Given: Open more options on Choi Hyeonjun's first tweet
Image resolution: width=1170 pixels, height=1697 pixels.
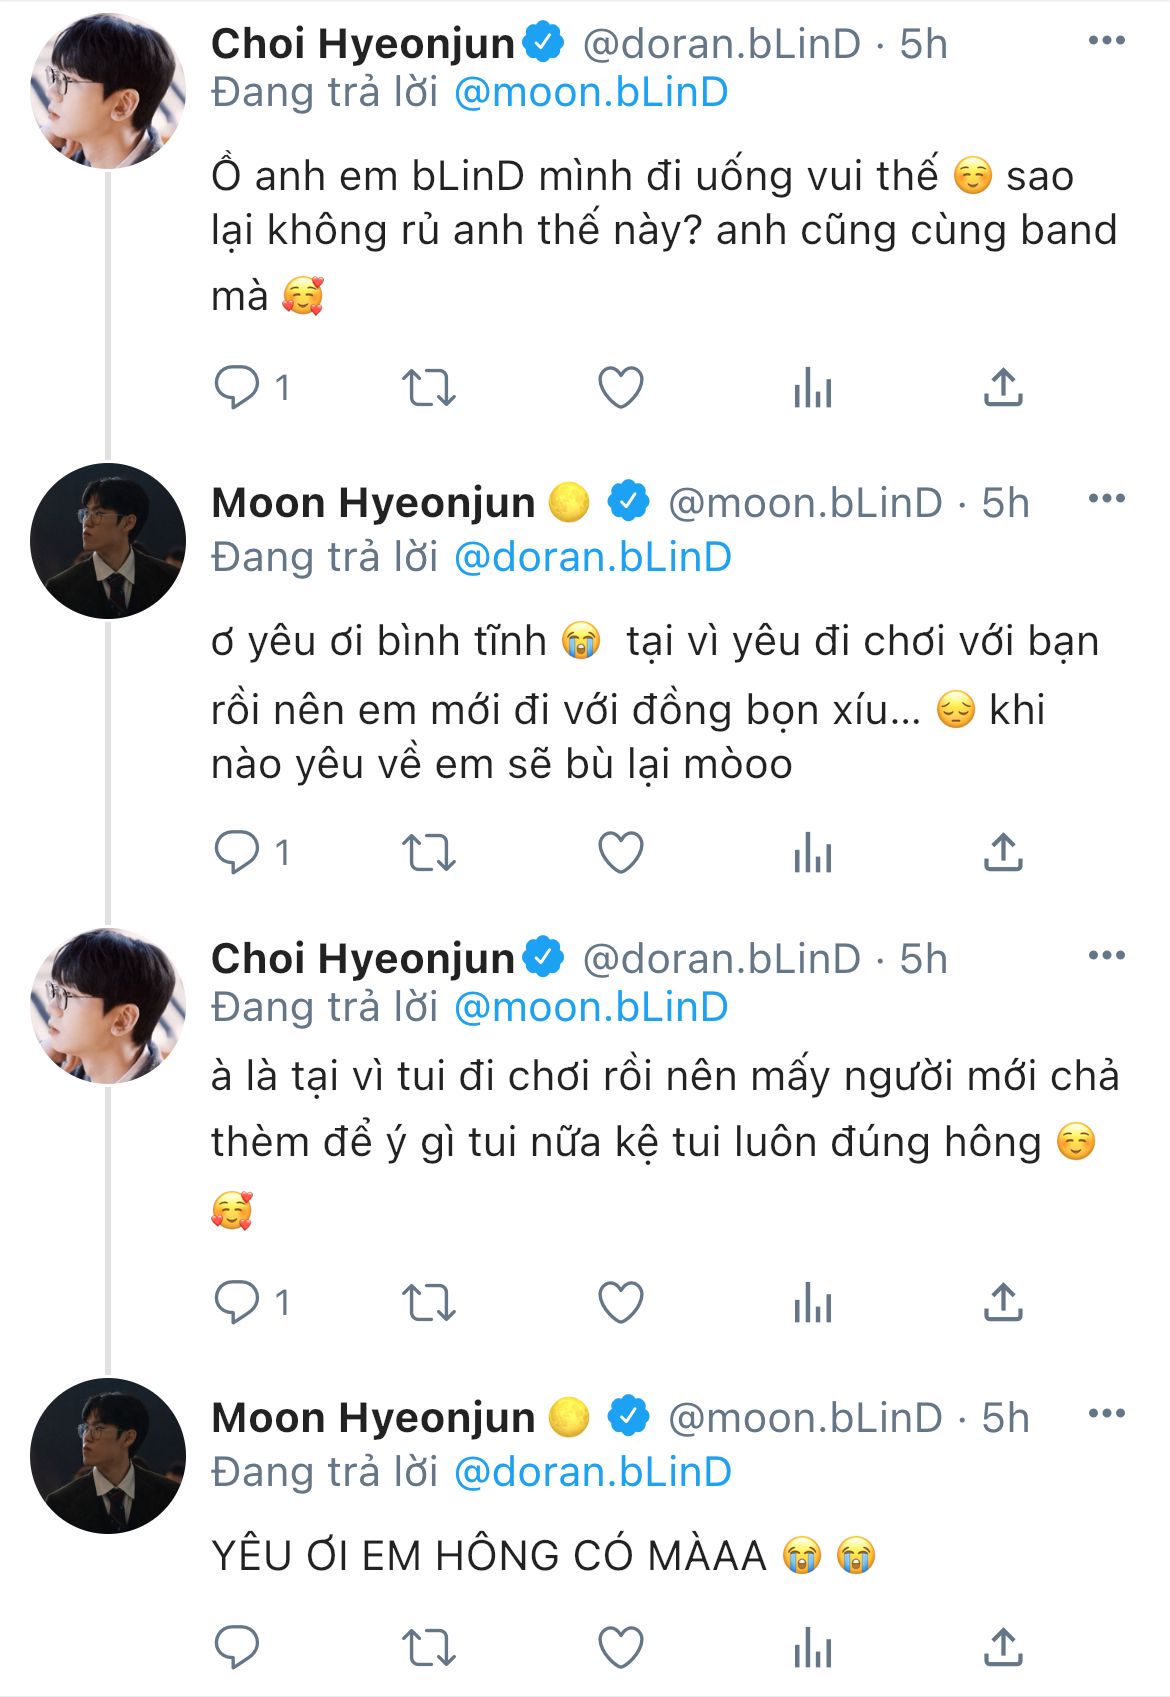Looking at the screenshot, I should point(1106,41).
